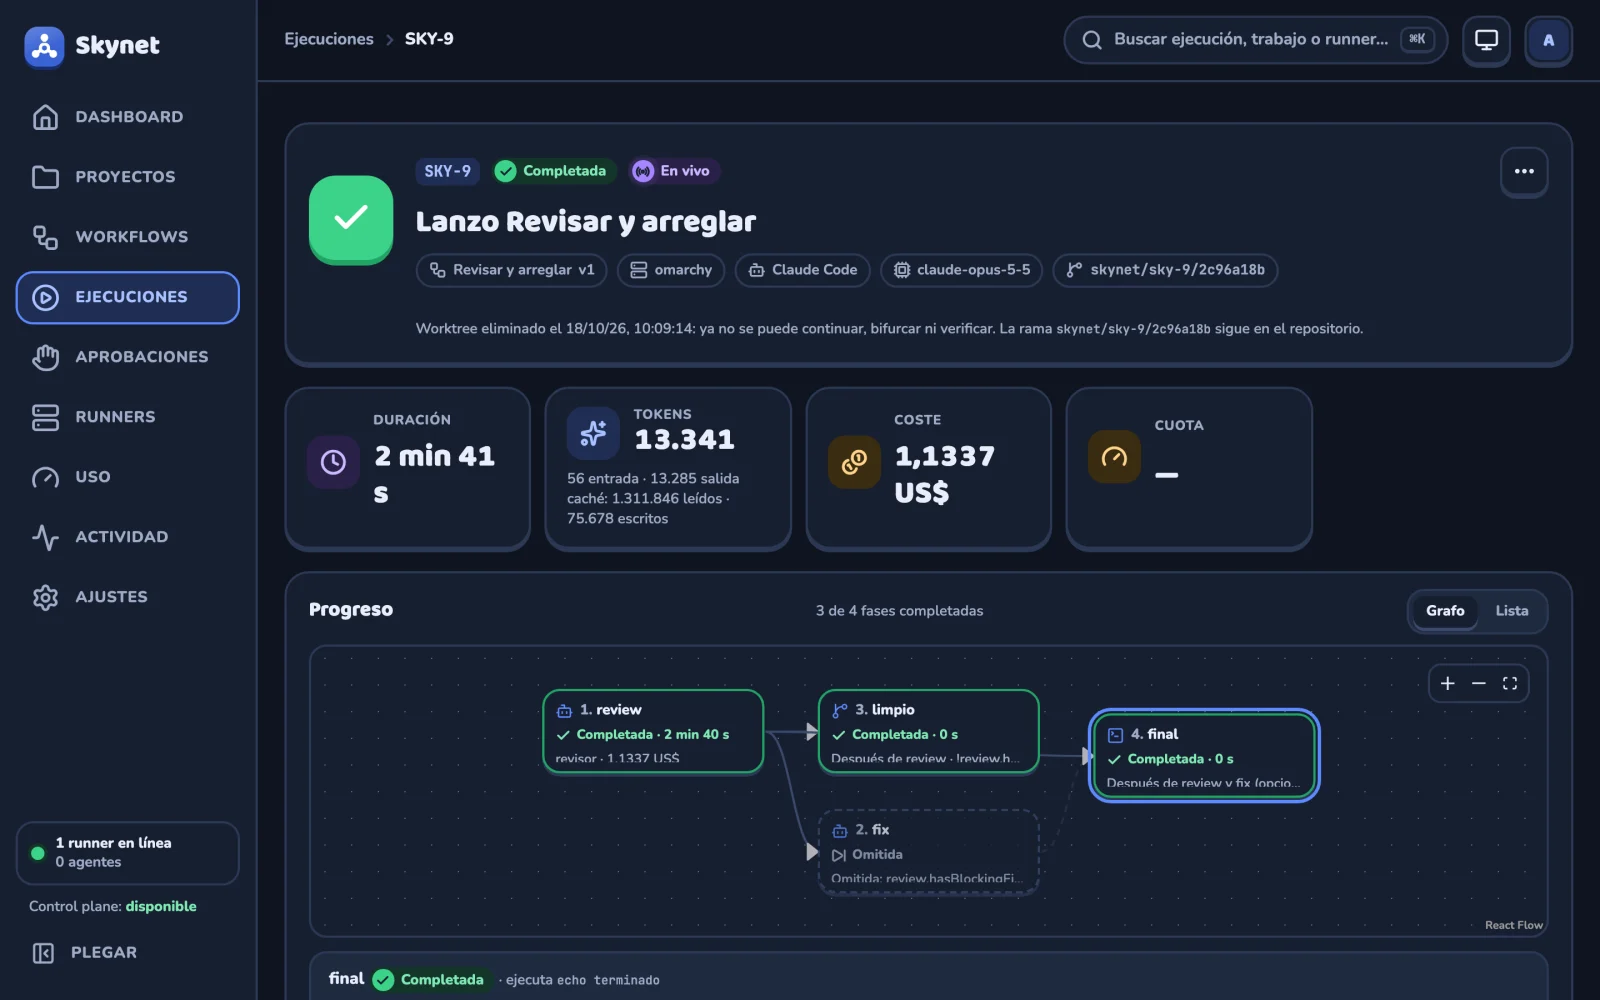The height and width of the screenshot is (1000, 1600).
Task: Click the Tokens sparkle icon
Action: tap(593, 433)
